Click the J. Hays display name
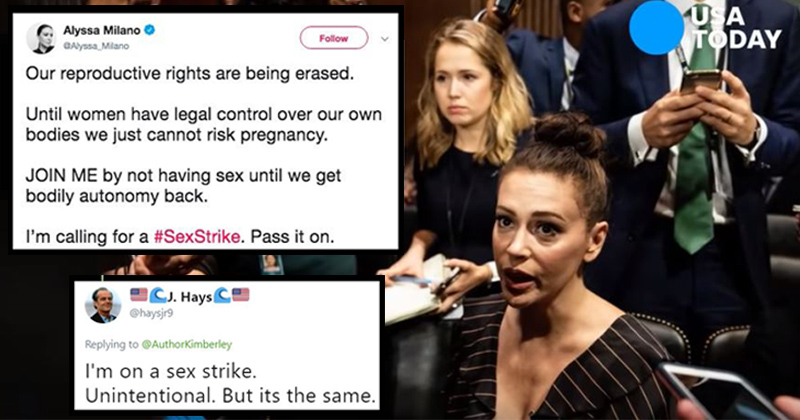Image resolution: width=800 pixels, height=420 pixels. pyautogui.click(x=189, y=297)
